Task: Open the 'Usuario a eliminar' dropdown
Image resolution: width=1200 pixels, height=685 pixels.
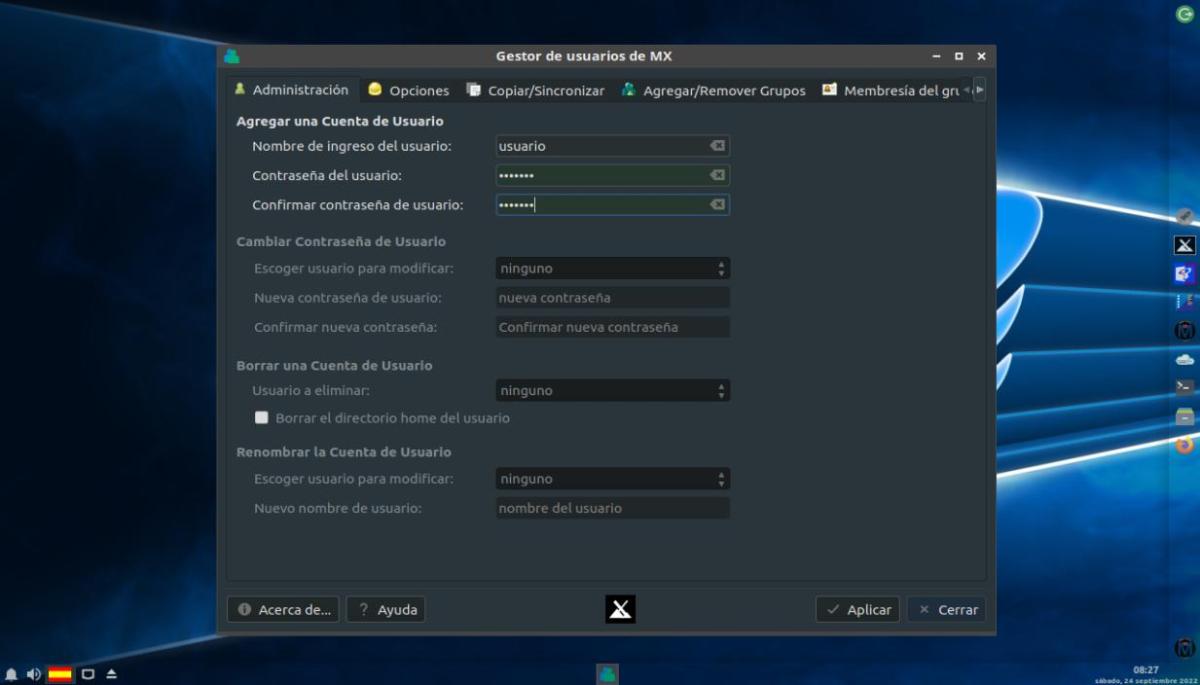Action: coord(612,391)
